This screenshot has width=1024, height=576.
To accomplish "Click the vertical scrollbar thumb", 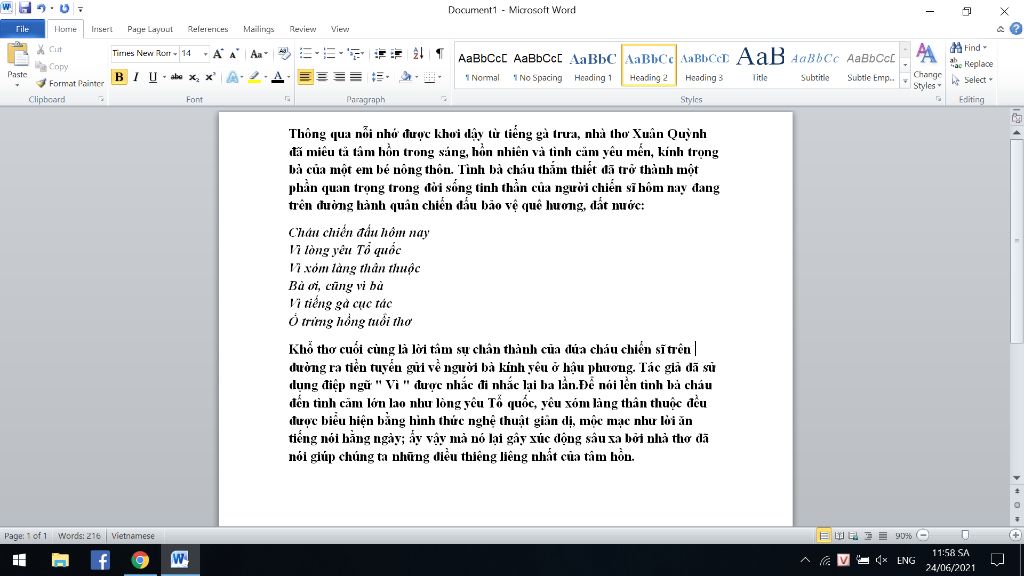I will click(x=1017, y=240).
